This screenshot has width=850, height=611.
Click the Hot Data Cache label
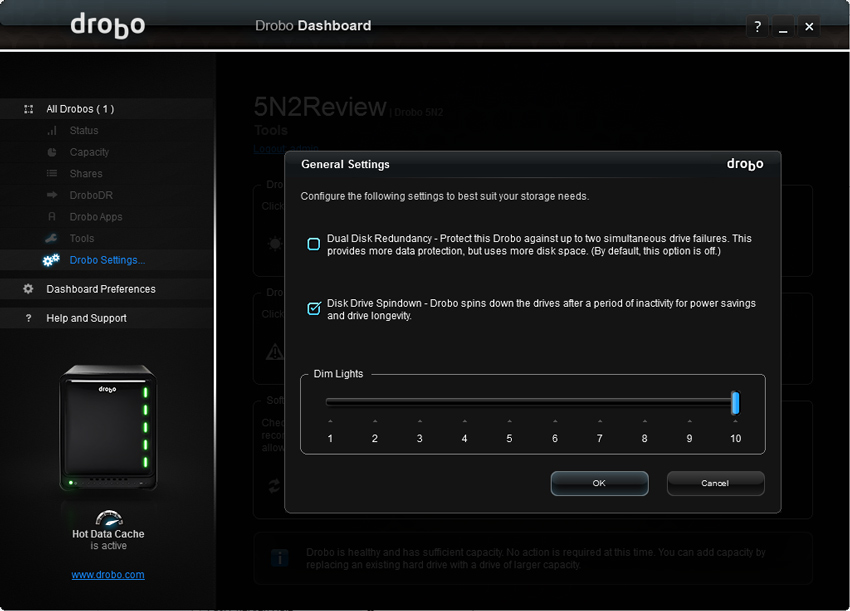(108, 534)
